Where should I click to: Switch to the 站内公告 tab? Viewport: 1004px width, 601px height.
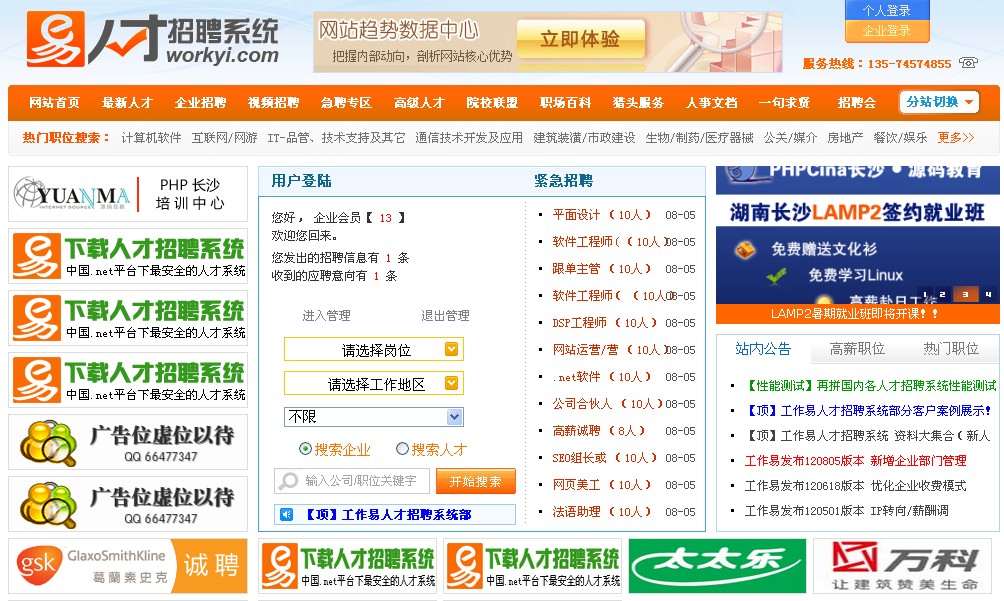(763, 349)
